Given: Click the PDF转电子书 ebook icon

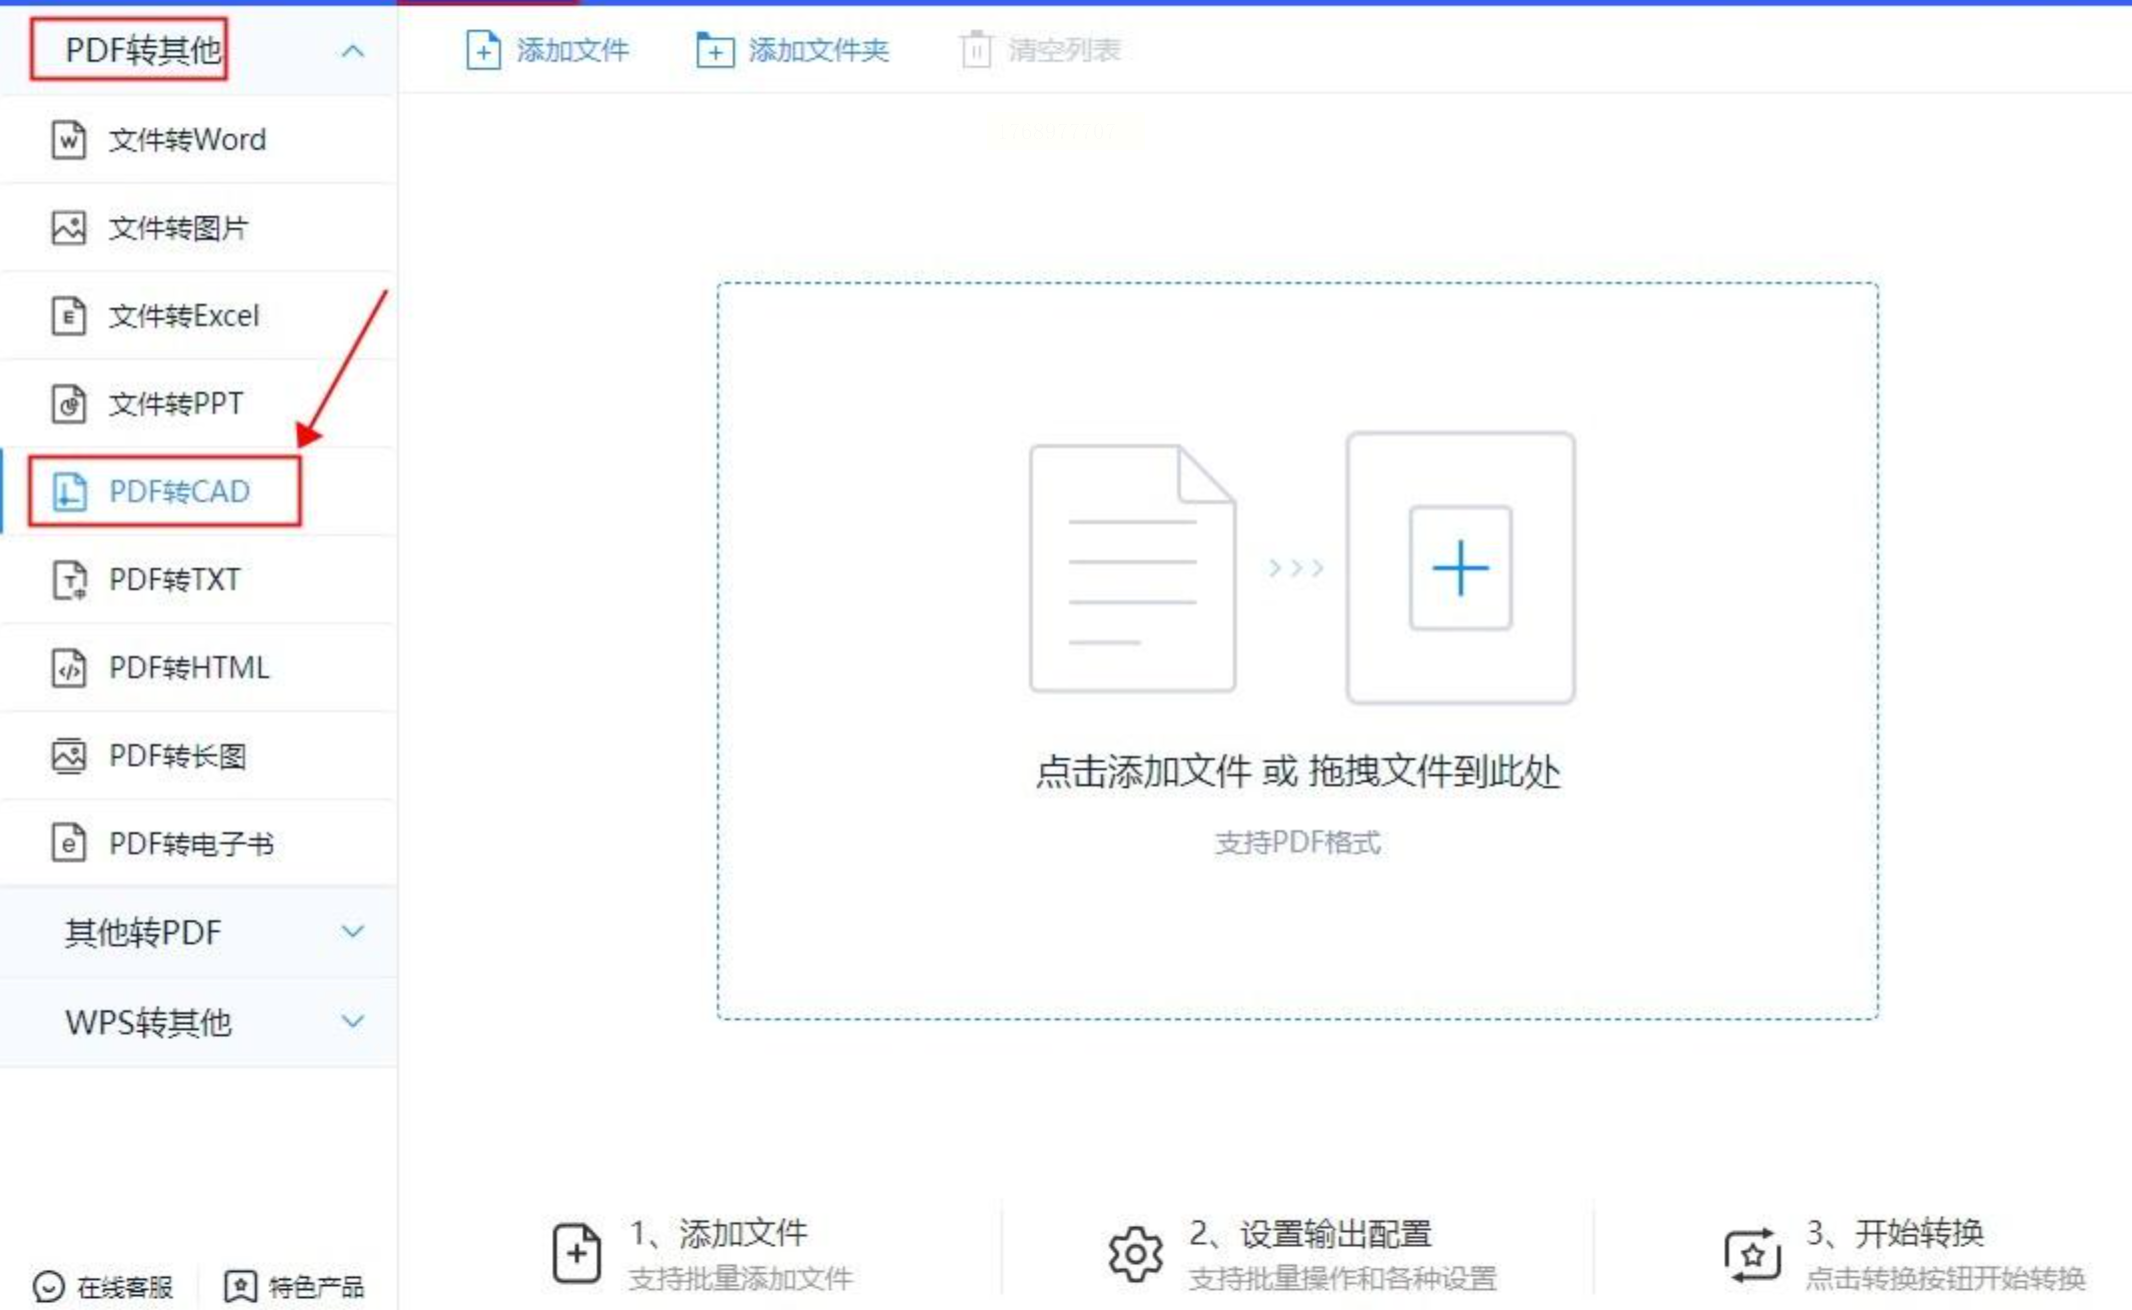Looking at the screenshot, I should 68,844.
